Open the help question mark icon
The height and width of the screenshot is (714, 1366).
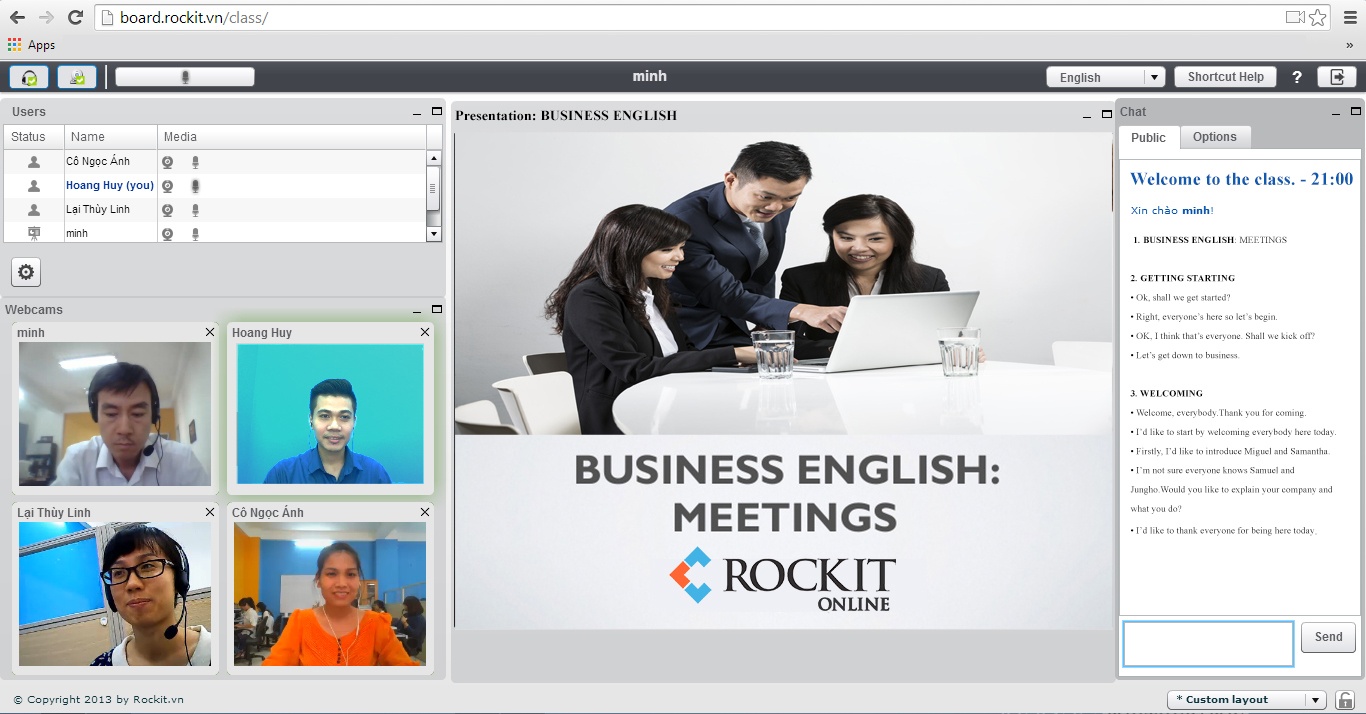1297,77
